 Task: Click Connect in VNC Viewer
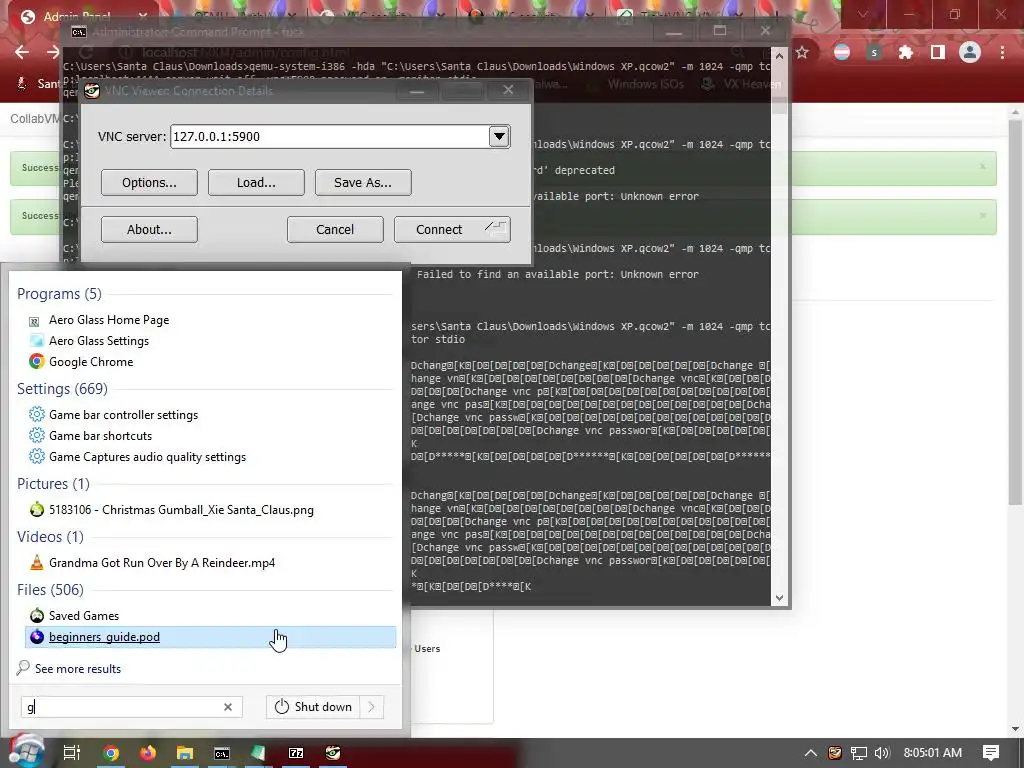tap(452, 229)
